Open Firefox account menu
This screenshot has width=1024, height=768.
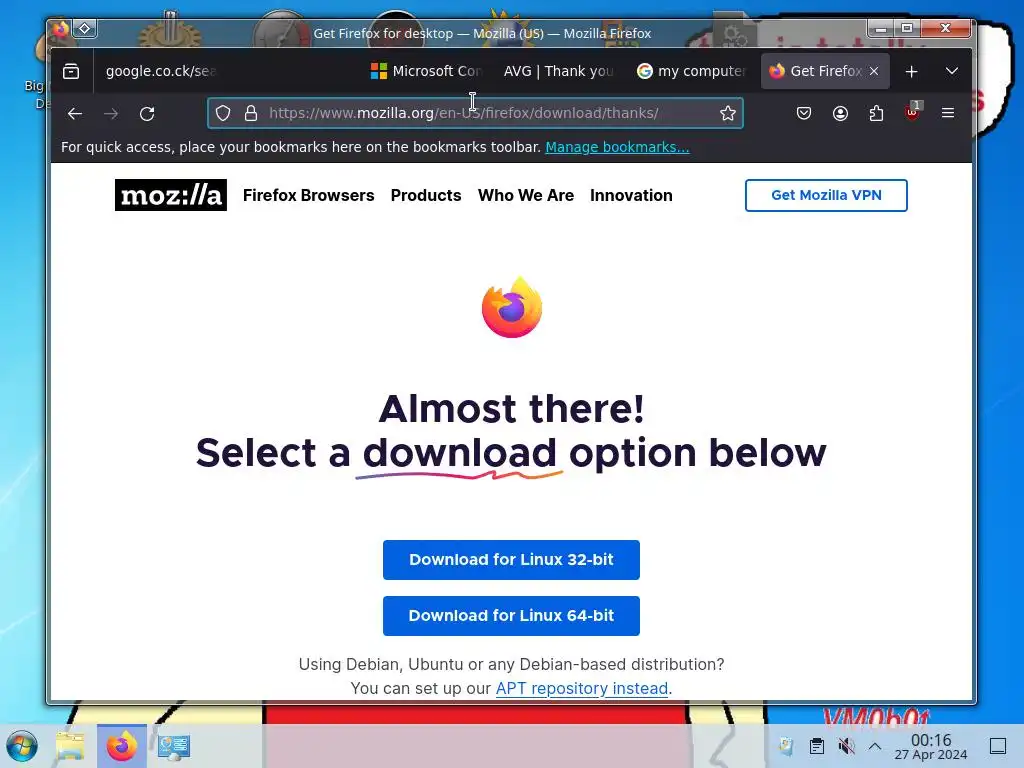click(840, 113)
